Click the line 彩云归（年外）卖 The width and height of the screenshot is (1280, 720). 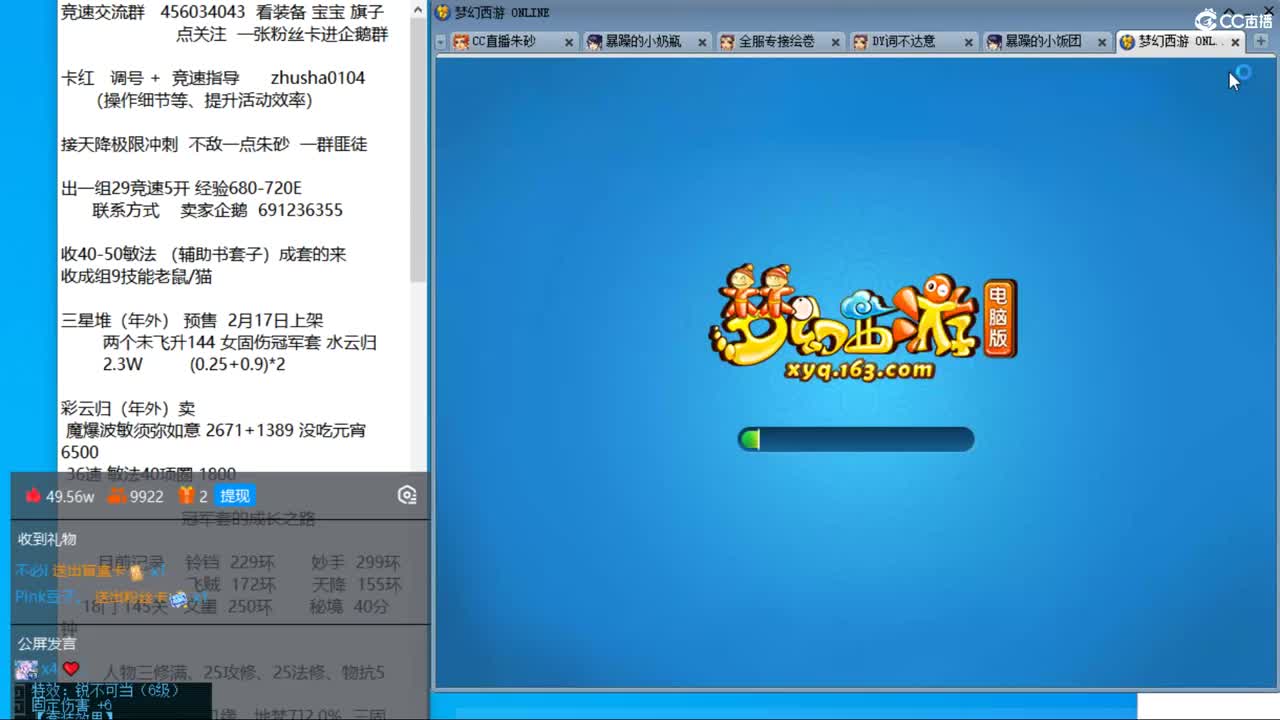[128, 409]
